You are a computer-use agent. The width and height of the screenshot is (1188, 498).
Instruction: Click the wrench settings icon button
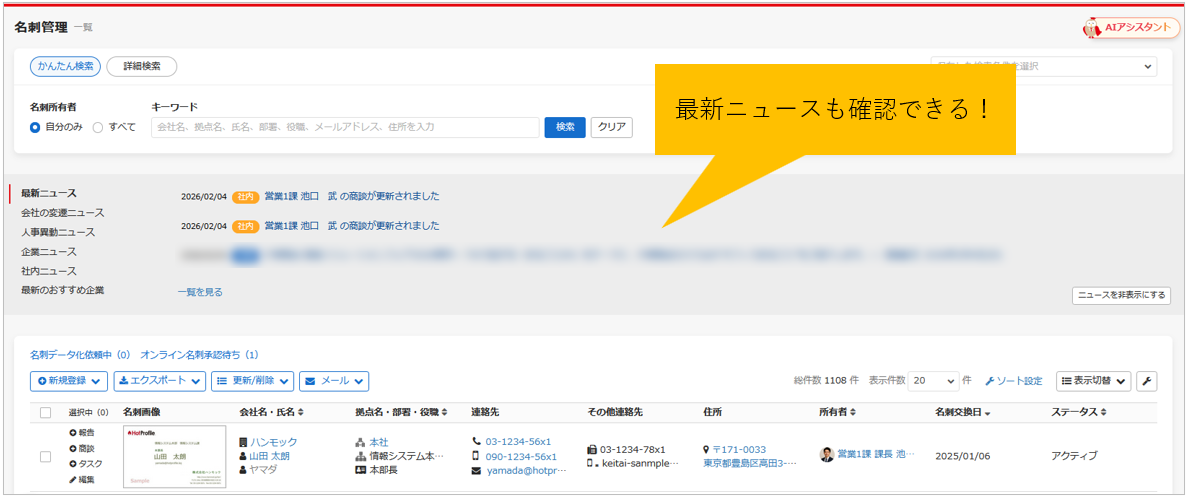click(x=1147, y=381)
